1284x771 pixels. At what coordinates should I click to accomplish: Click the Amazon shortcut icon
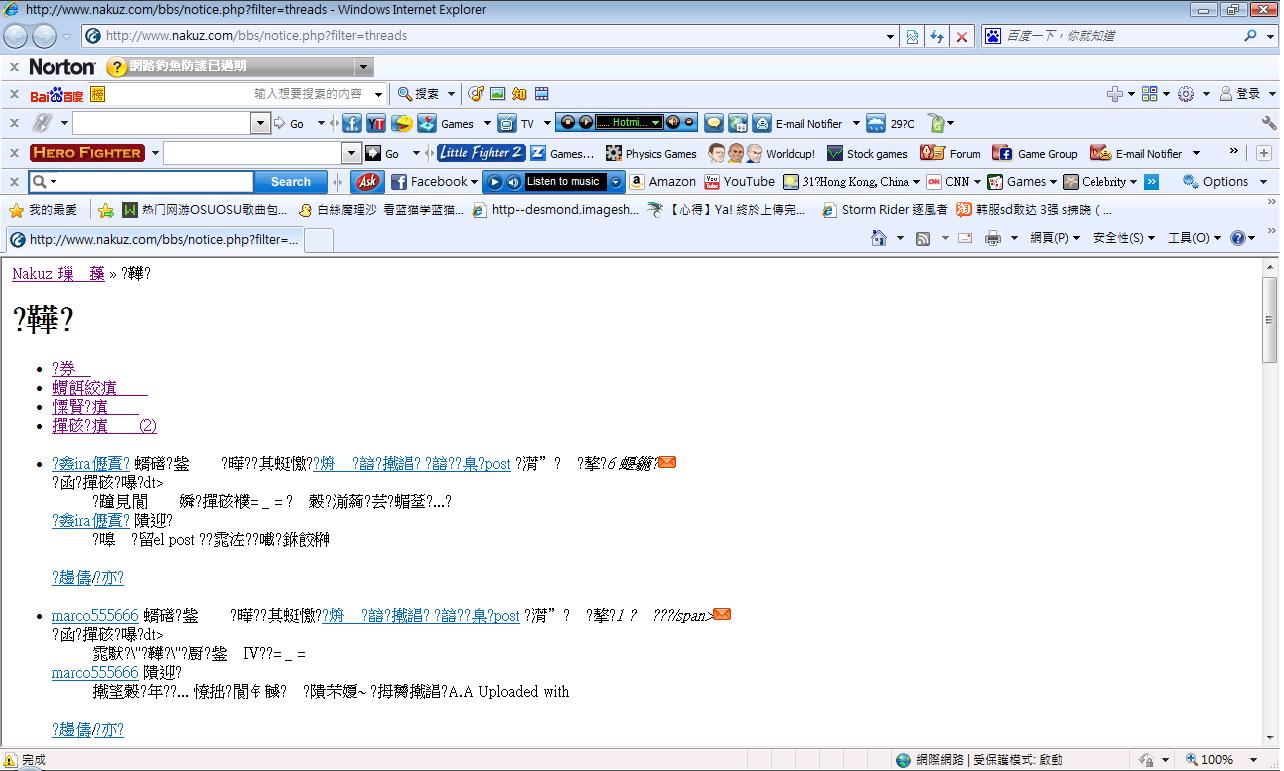pyautogui.click(x=637, y=182)
